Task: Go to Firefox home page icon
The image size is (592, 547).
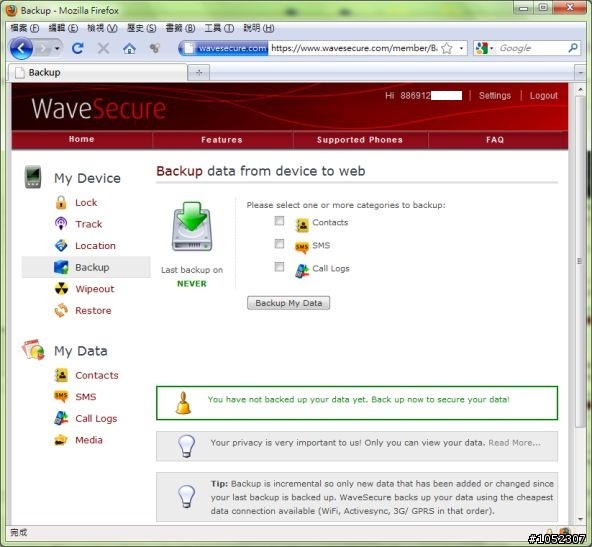Action: coord(129,48)
